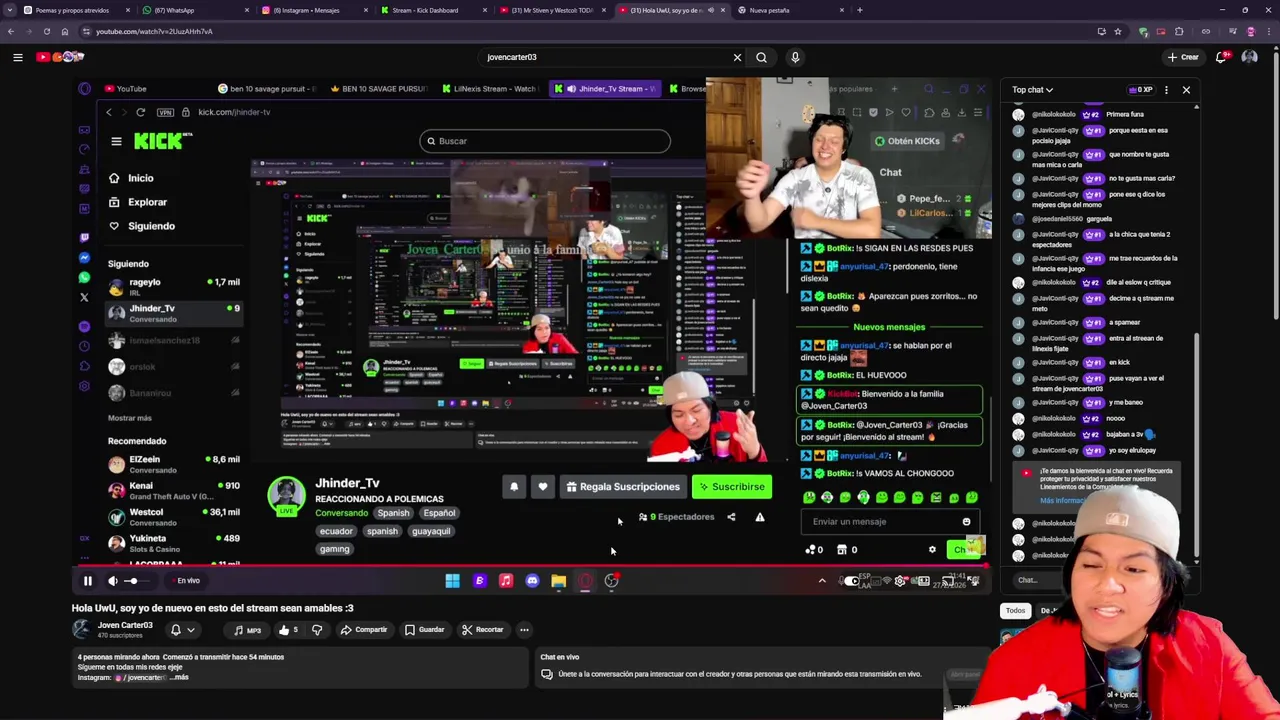Open the Crear upload menu
Image resolution: width=1280 pixels, height=720 pixels.
click(1183, 57)
